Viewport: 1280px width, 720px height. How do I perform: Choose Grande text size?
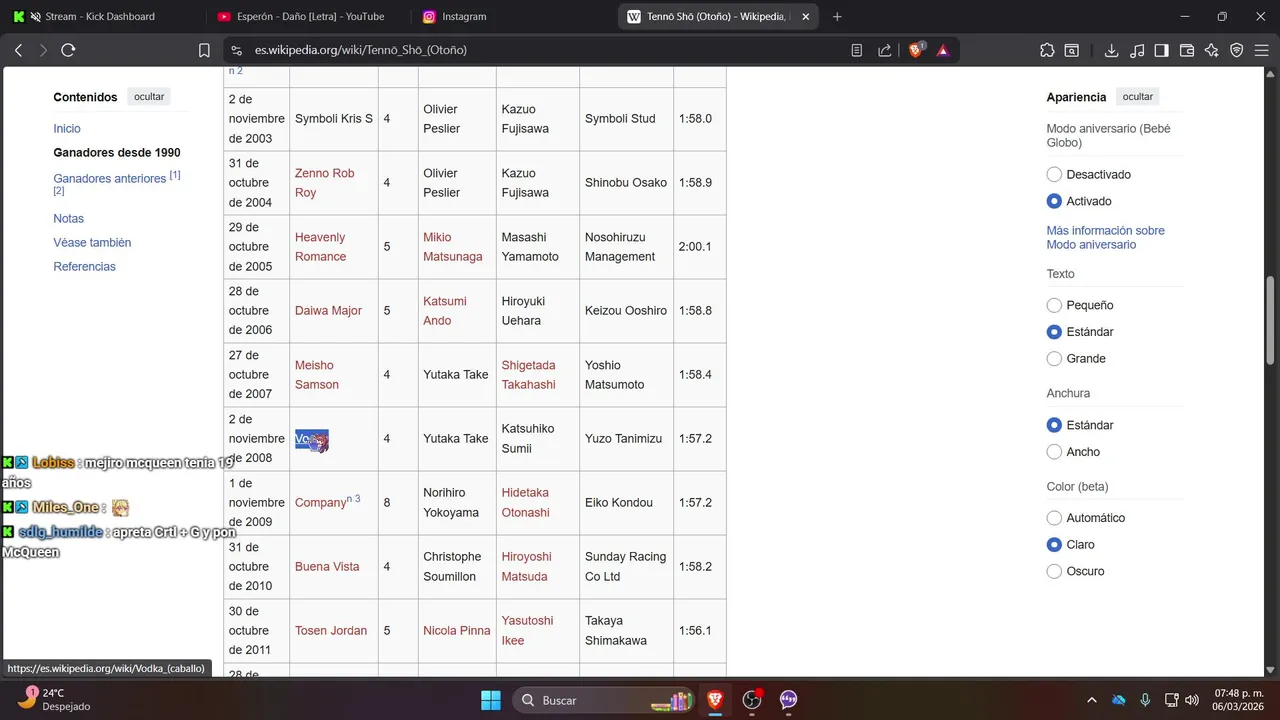1054,358
